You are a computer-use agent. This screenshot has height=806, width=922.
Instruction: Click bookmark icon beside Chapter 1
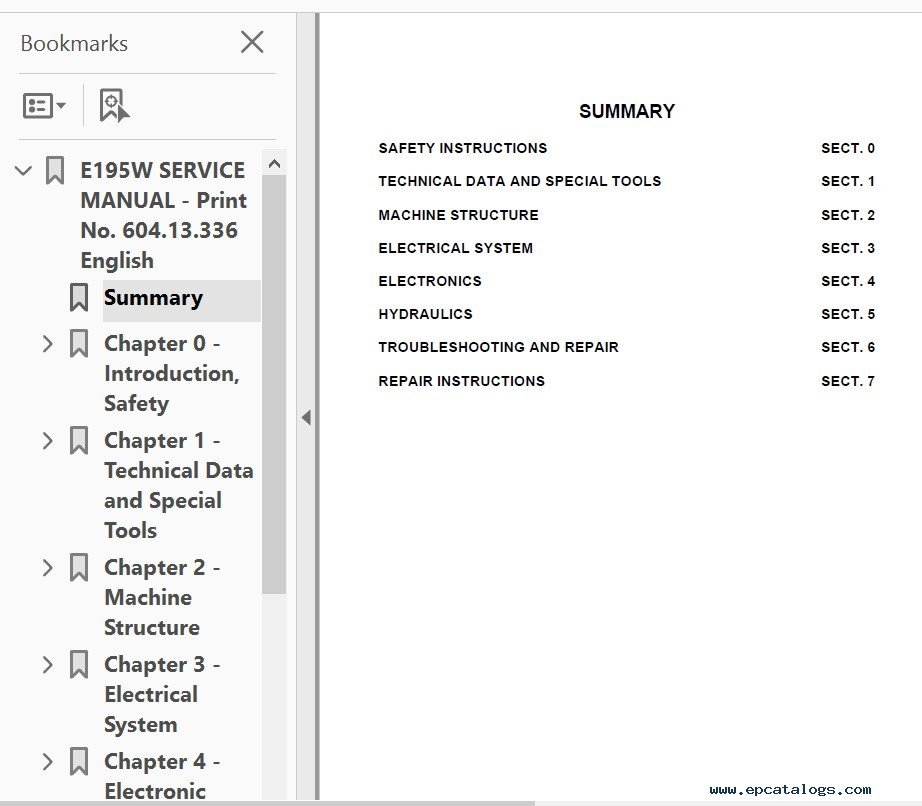coord(79,440)
